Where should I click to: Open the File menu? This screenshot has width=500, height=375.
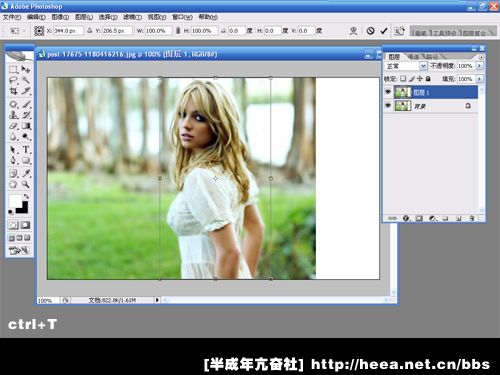click(12, 17)
